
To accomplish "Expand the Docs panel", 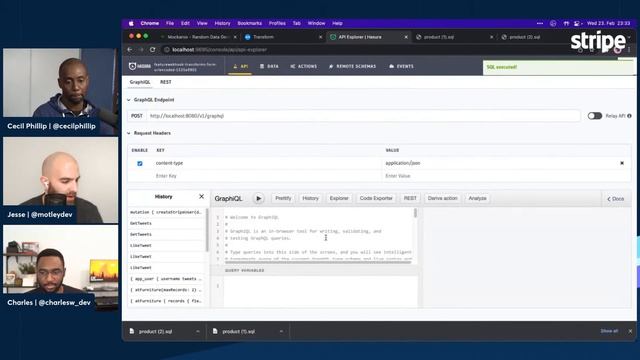I will pyautogui.click(x=616, y=199).
